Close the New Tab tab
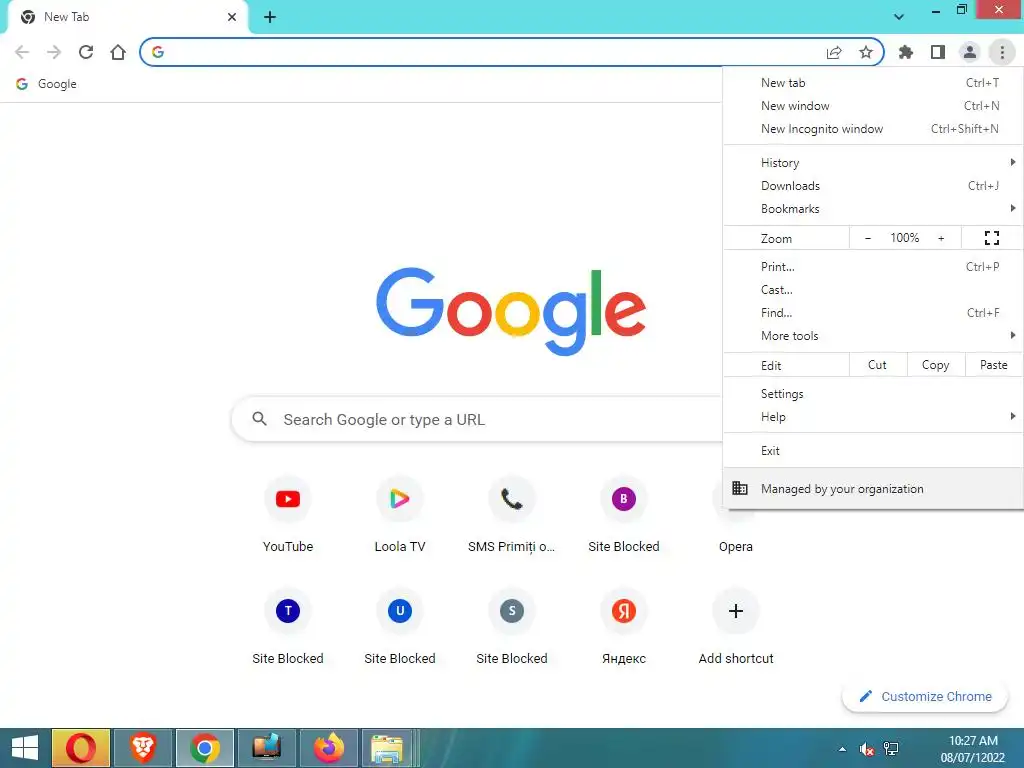 click(x=232, y=17)
